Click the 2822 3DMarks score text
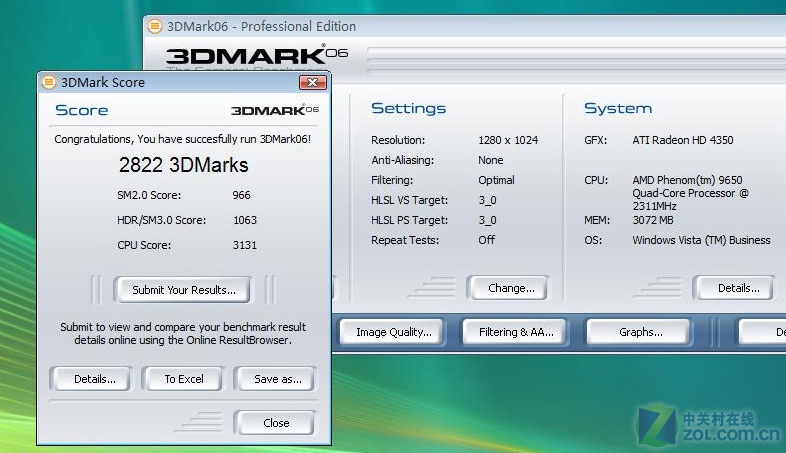The width and height of the screenshot is (786, 453). [x=183, y=165]
